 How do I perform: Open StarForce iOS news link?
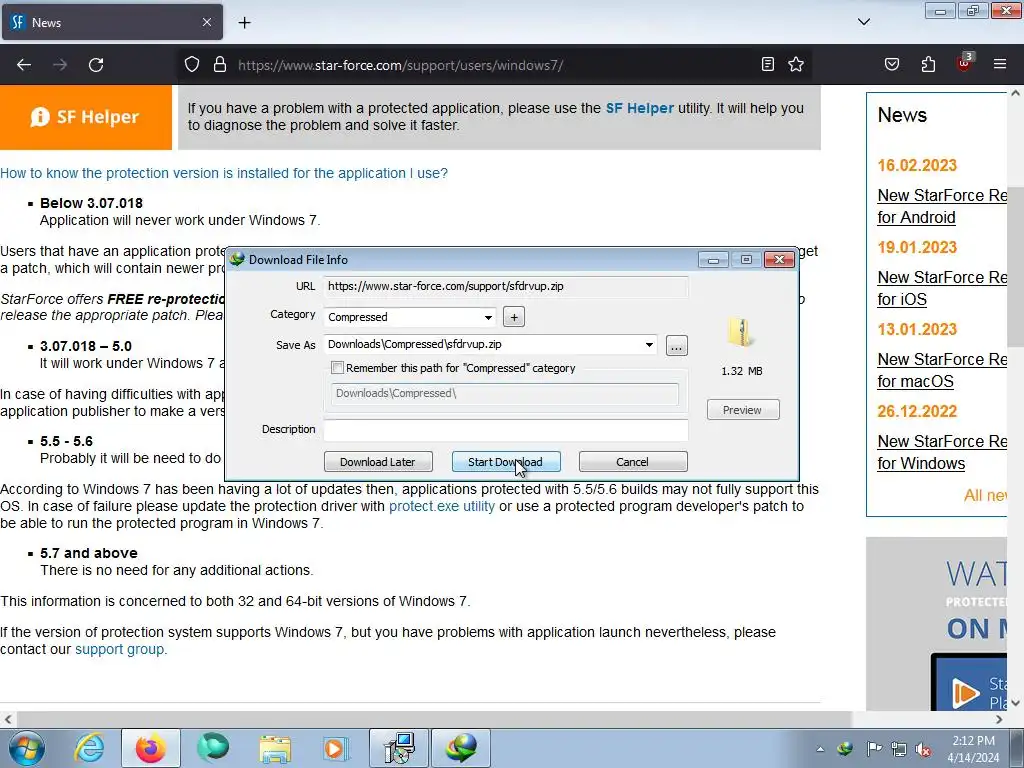click(x=942, y=288)
